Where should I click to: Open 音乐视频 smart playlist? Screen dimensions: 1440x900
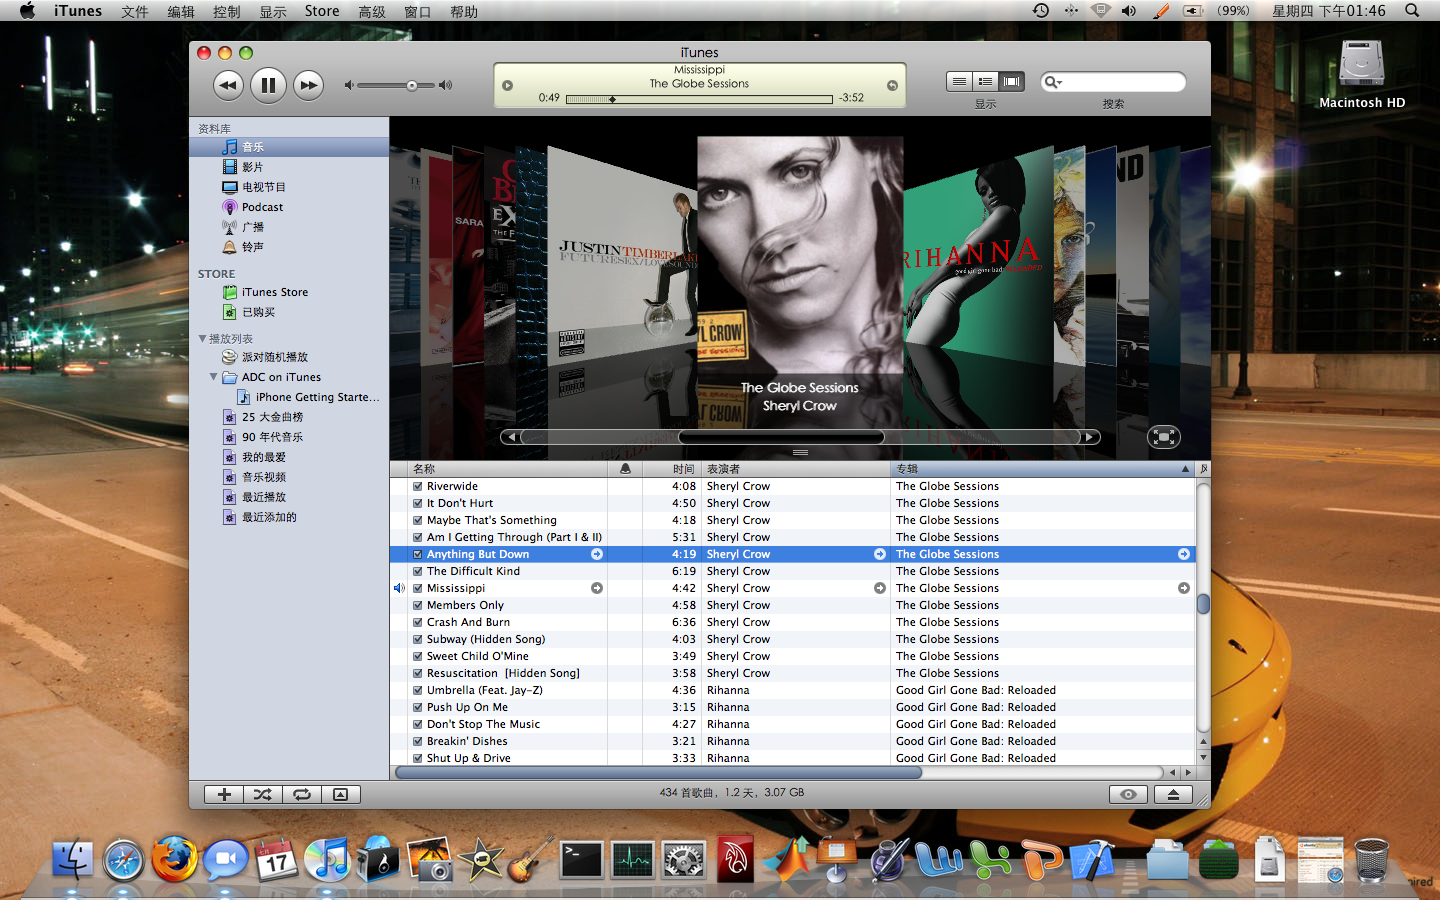(x=289, y=477)
